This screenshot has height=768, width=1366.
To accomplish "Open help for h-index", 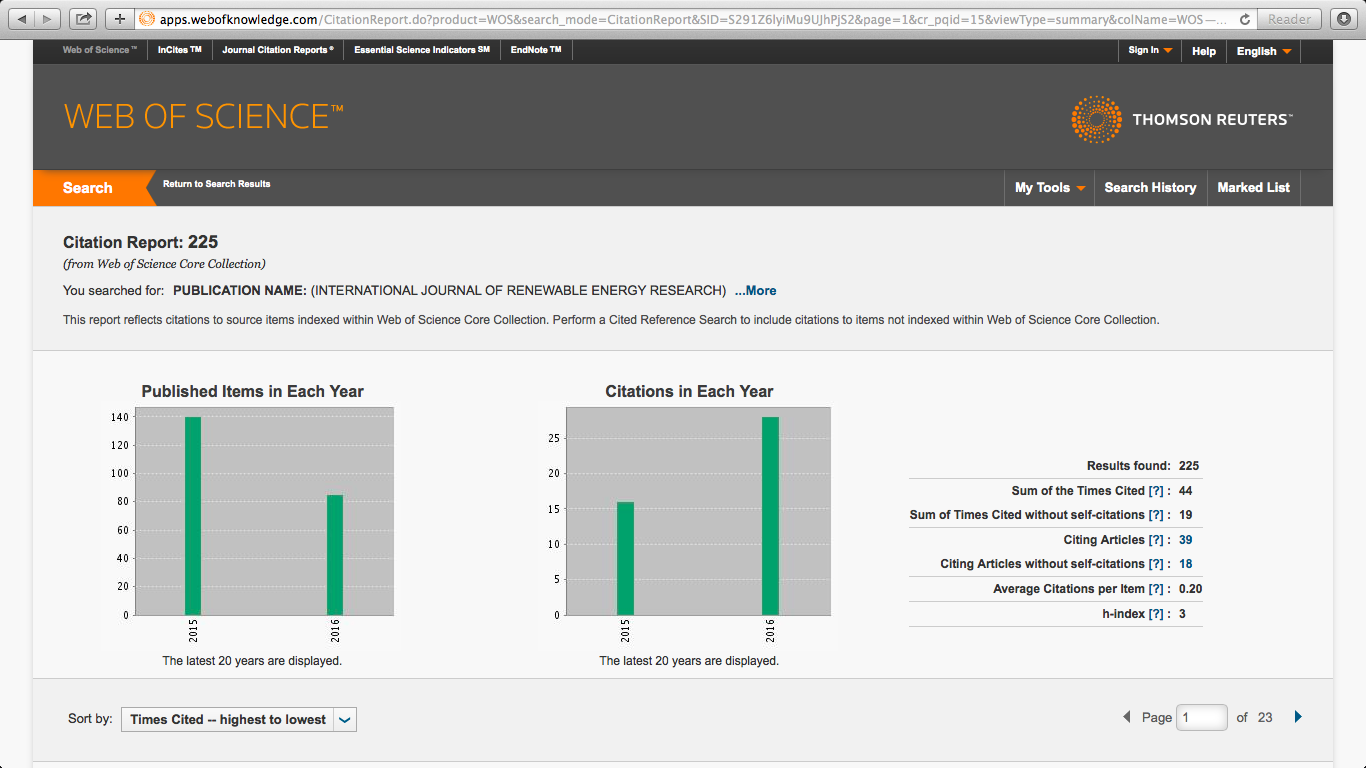I will 1156,614.
